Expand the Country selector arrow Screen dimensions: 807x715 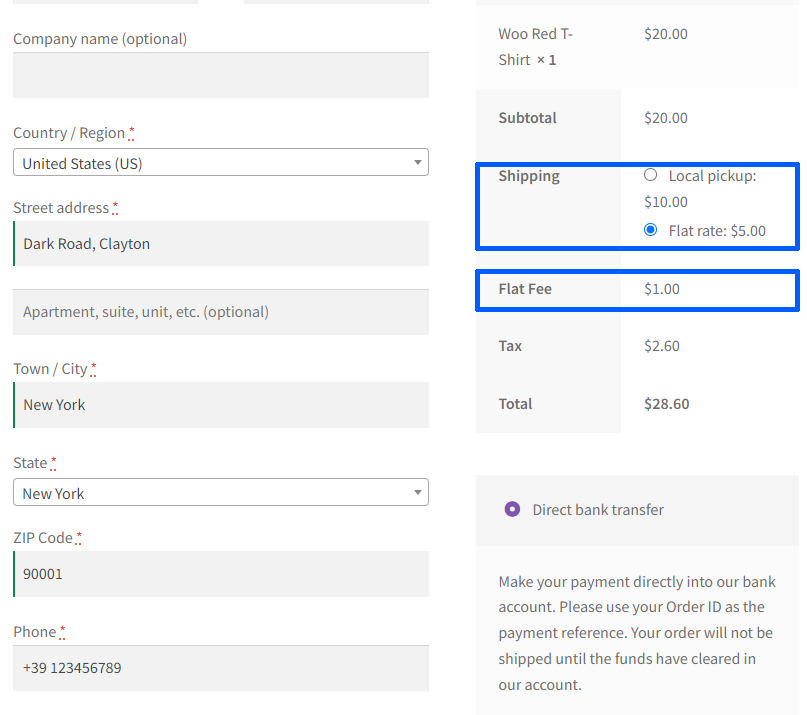tap(420, 162)
